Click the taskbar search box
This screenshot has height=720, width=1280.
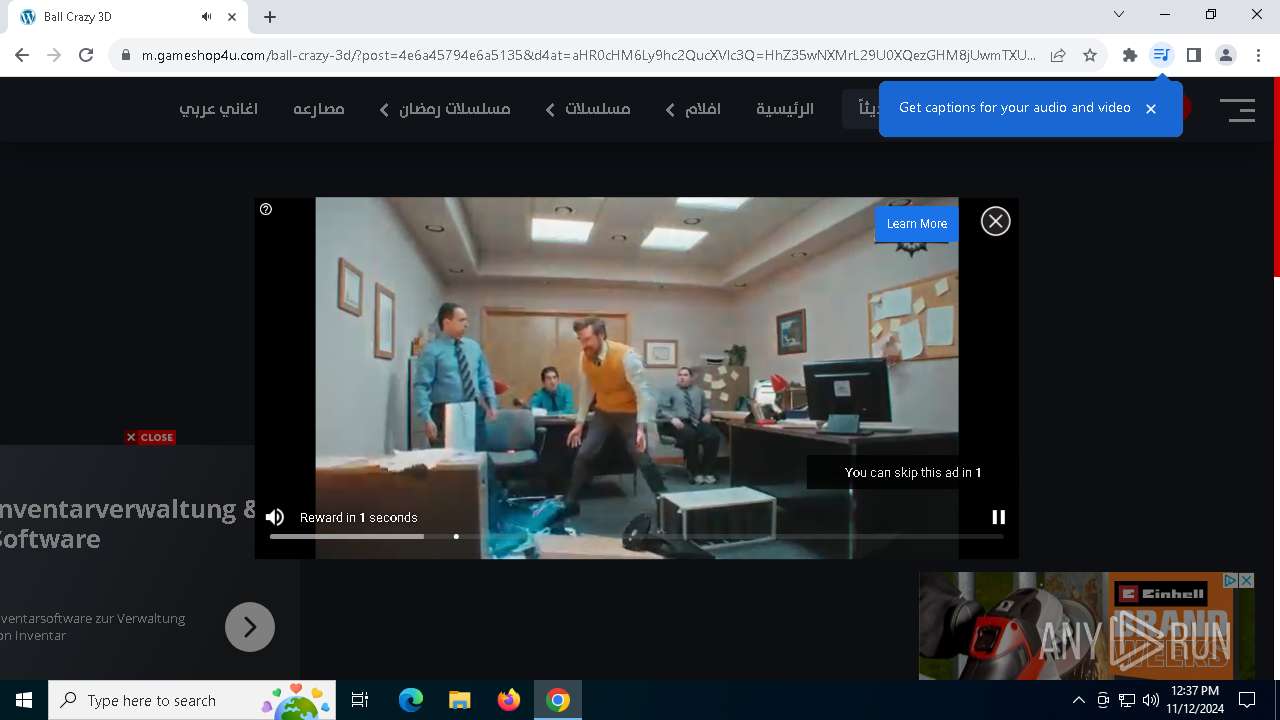click(191, 700)
